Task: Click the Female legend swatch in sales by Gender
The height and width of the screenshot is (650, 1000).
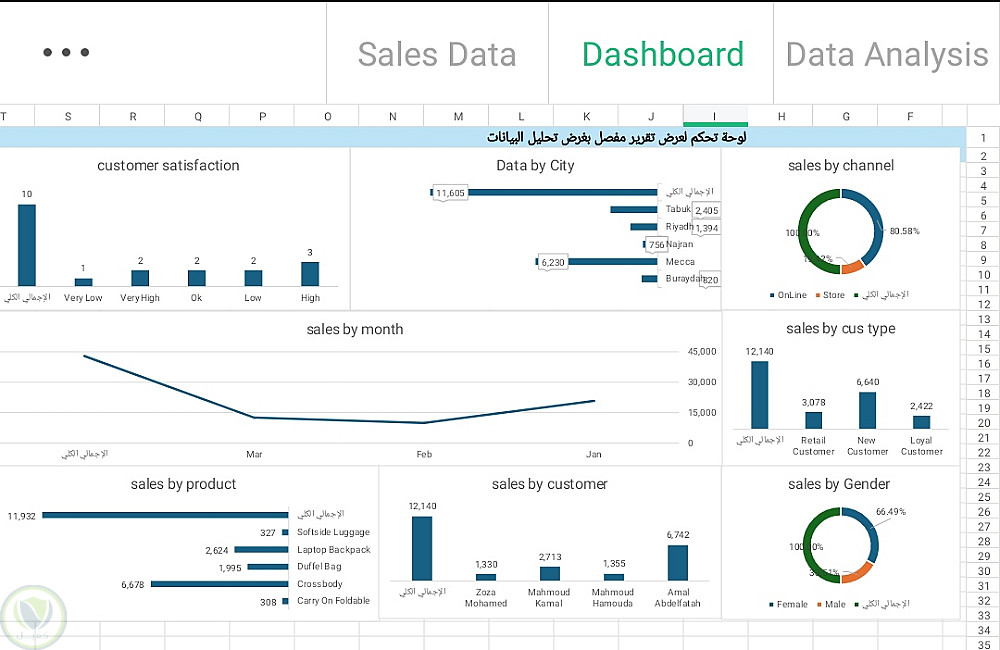Action: point(773,605)
